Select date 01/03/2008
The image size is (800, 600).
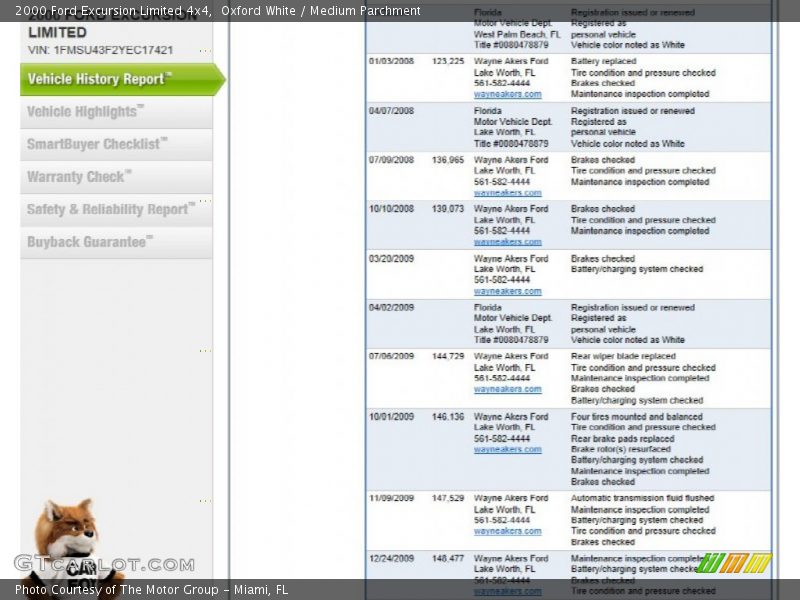[391, 61]
